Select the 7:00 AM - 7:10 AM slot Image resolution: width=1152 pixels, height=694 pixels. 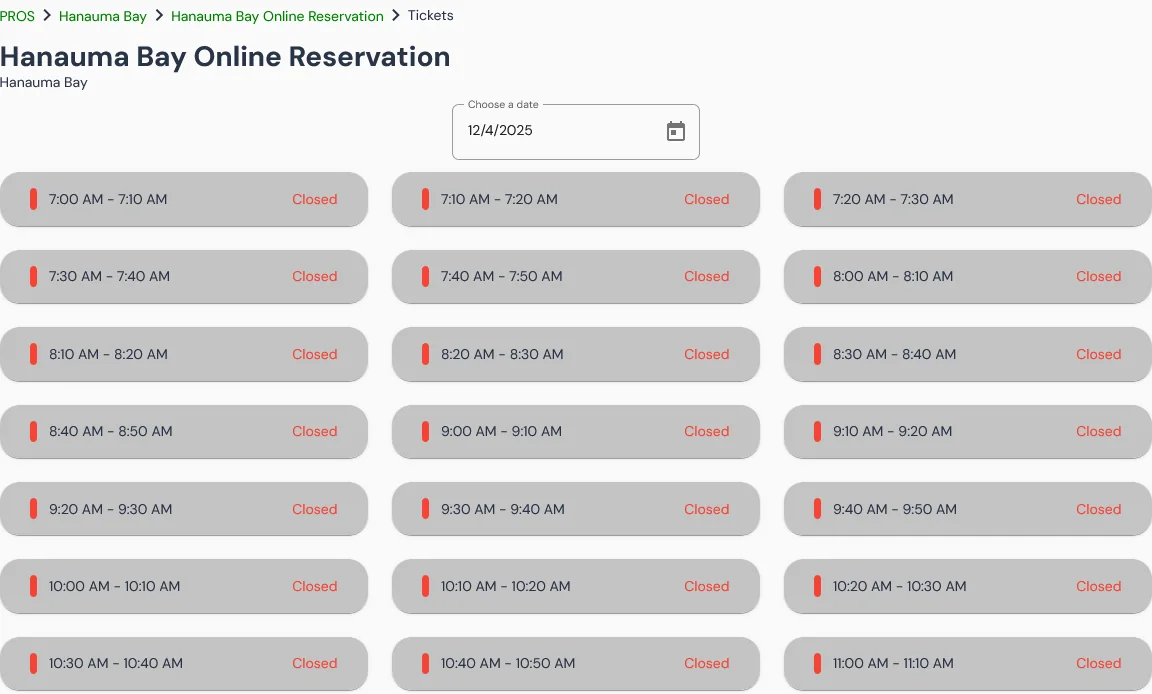coord(184,199)
